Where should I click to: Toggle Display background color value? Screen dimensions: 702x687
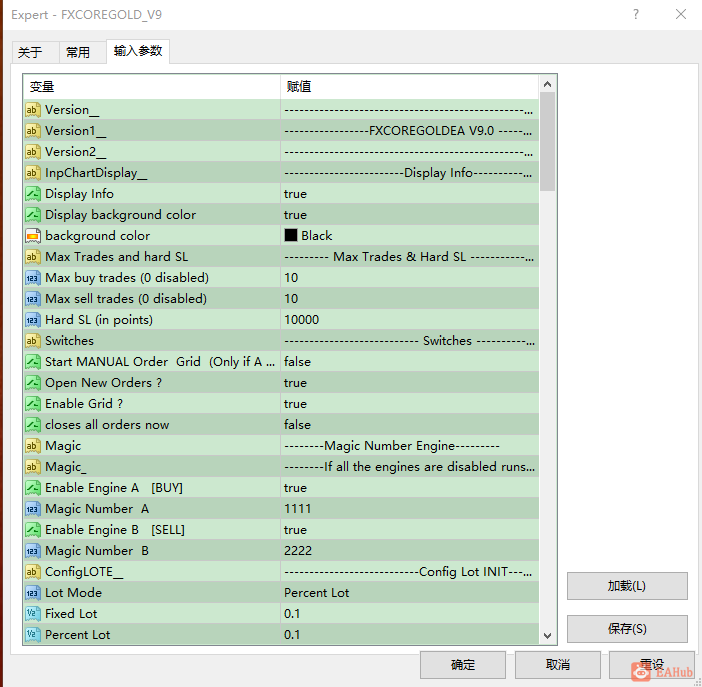pyautogui.click(x=410, y=215)
